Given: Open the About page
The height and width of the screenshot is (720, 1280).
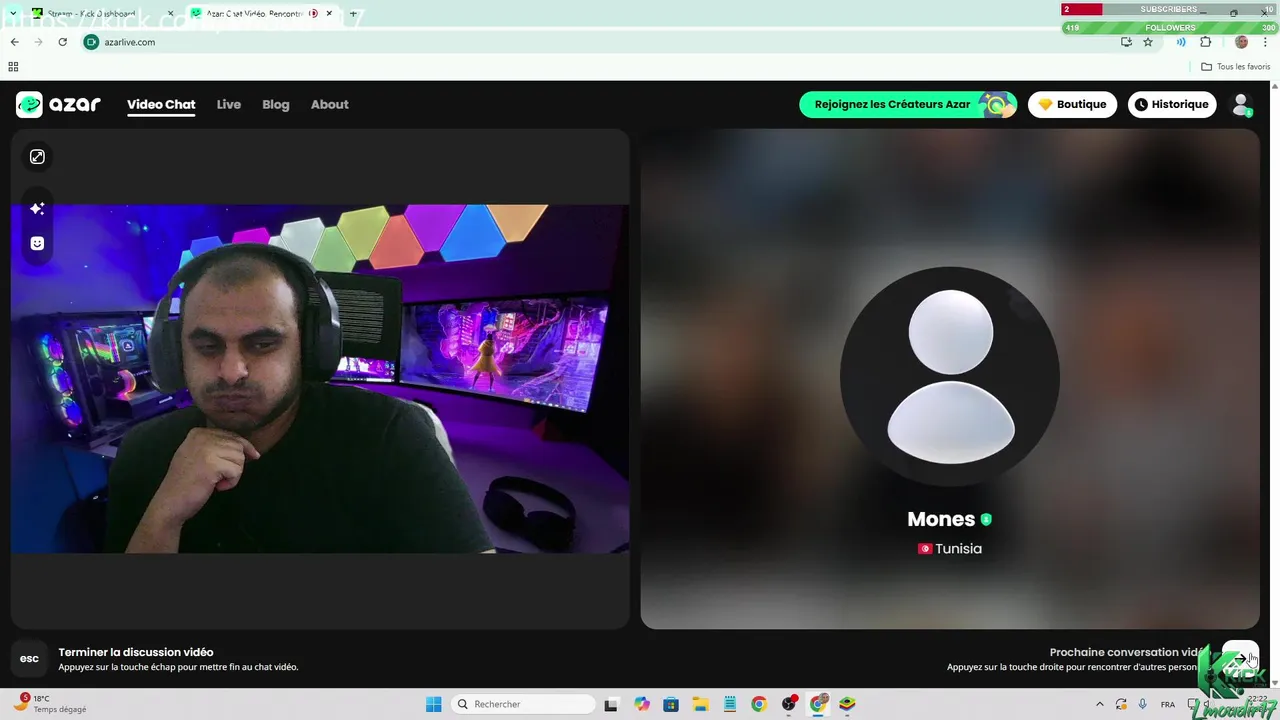Looking at the screenshot, I should pos(329,104).
